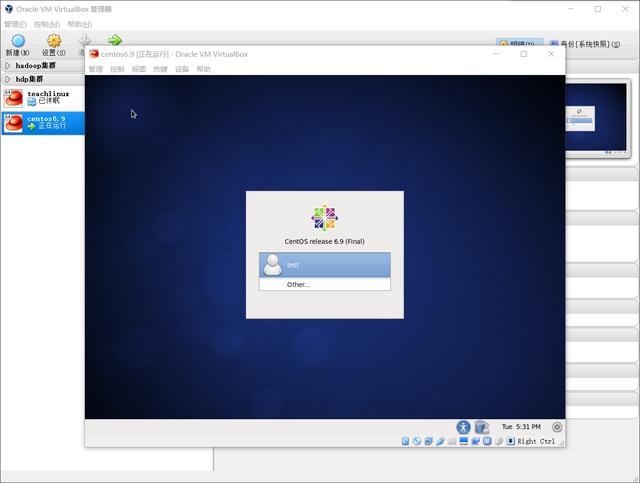Click the gray discard down-arrow toolbar icon
This screenshot has height=483, width=640.
[84, 40]
